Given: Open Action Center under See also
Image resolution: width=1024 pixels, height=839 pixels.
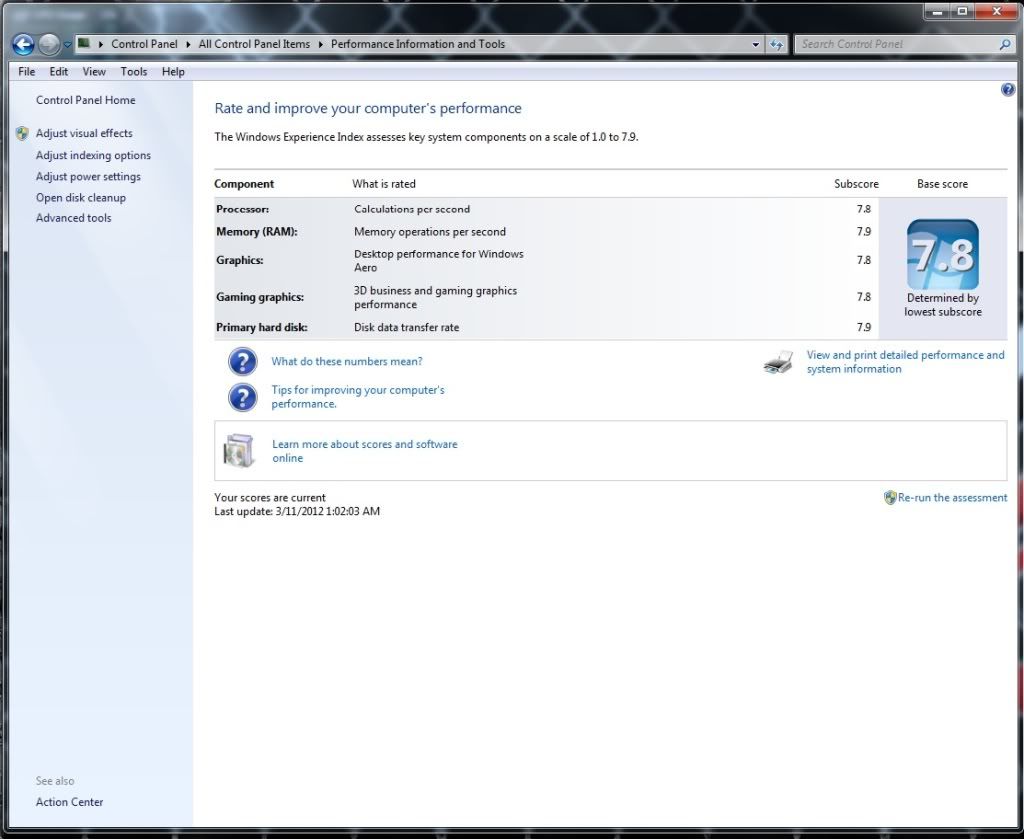Looking at the screenshot, I should pyautogui.click(x=70, y=802).
